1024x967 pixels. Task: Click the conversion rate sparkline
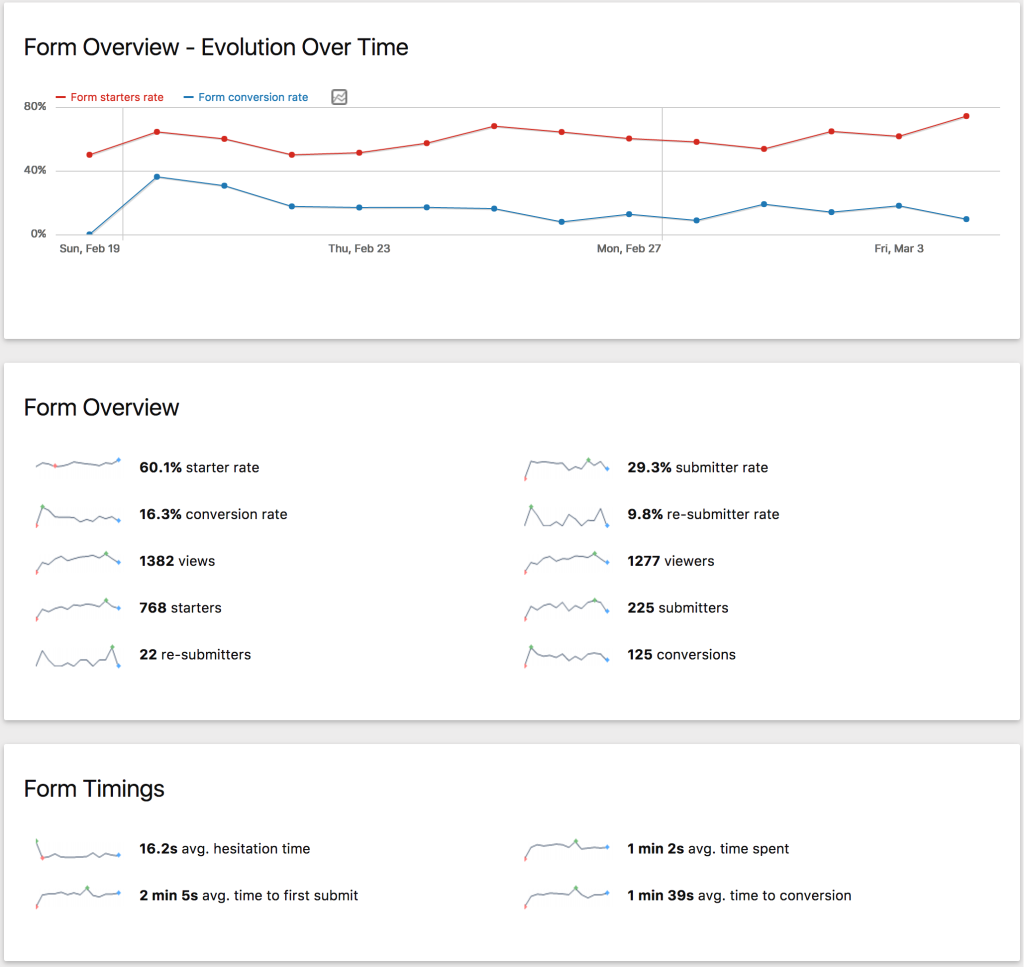click(x=78, y=515)
